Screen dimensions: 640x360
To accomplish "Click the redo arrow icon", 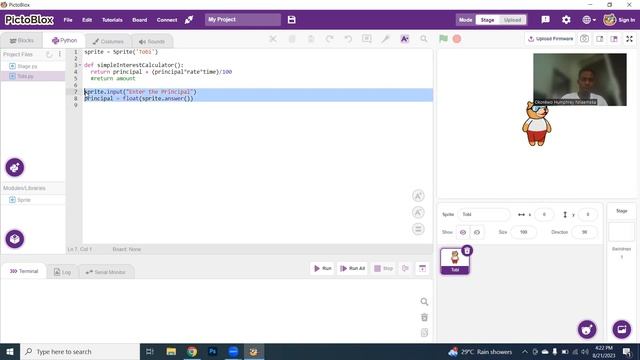I will tap(329, 39).
